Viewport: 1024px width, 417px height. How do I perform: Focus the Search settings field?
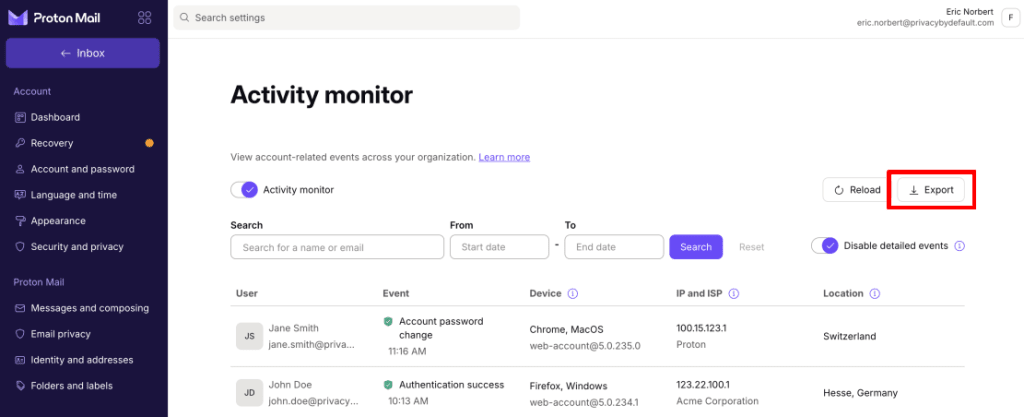347,18
